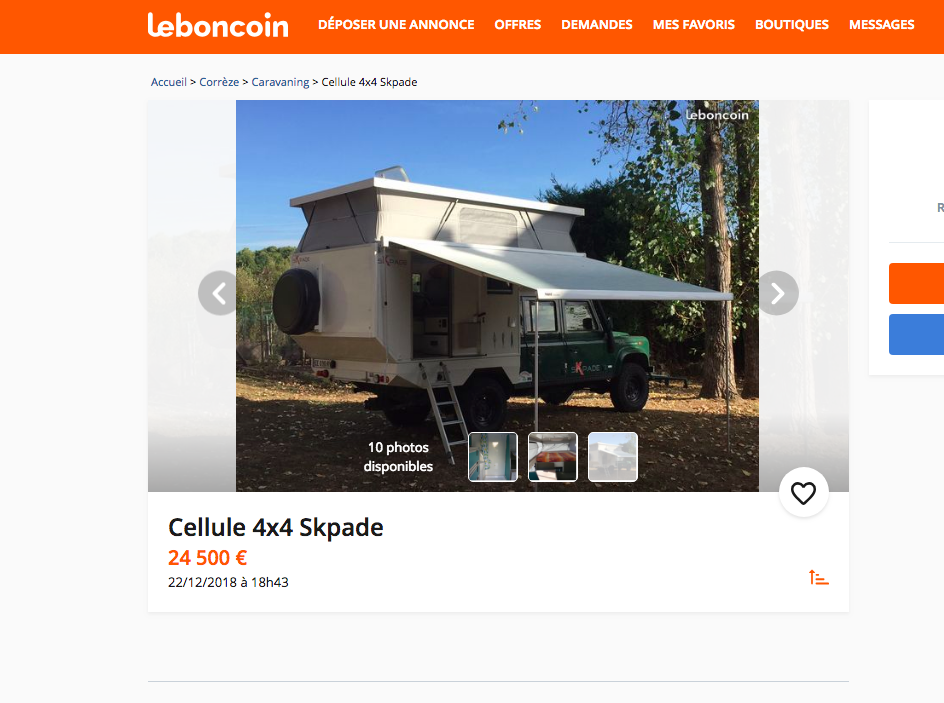
Task: Add listing to favorites with heart icon
Action: 803,493
